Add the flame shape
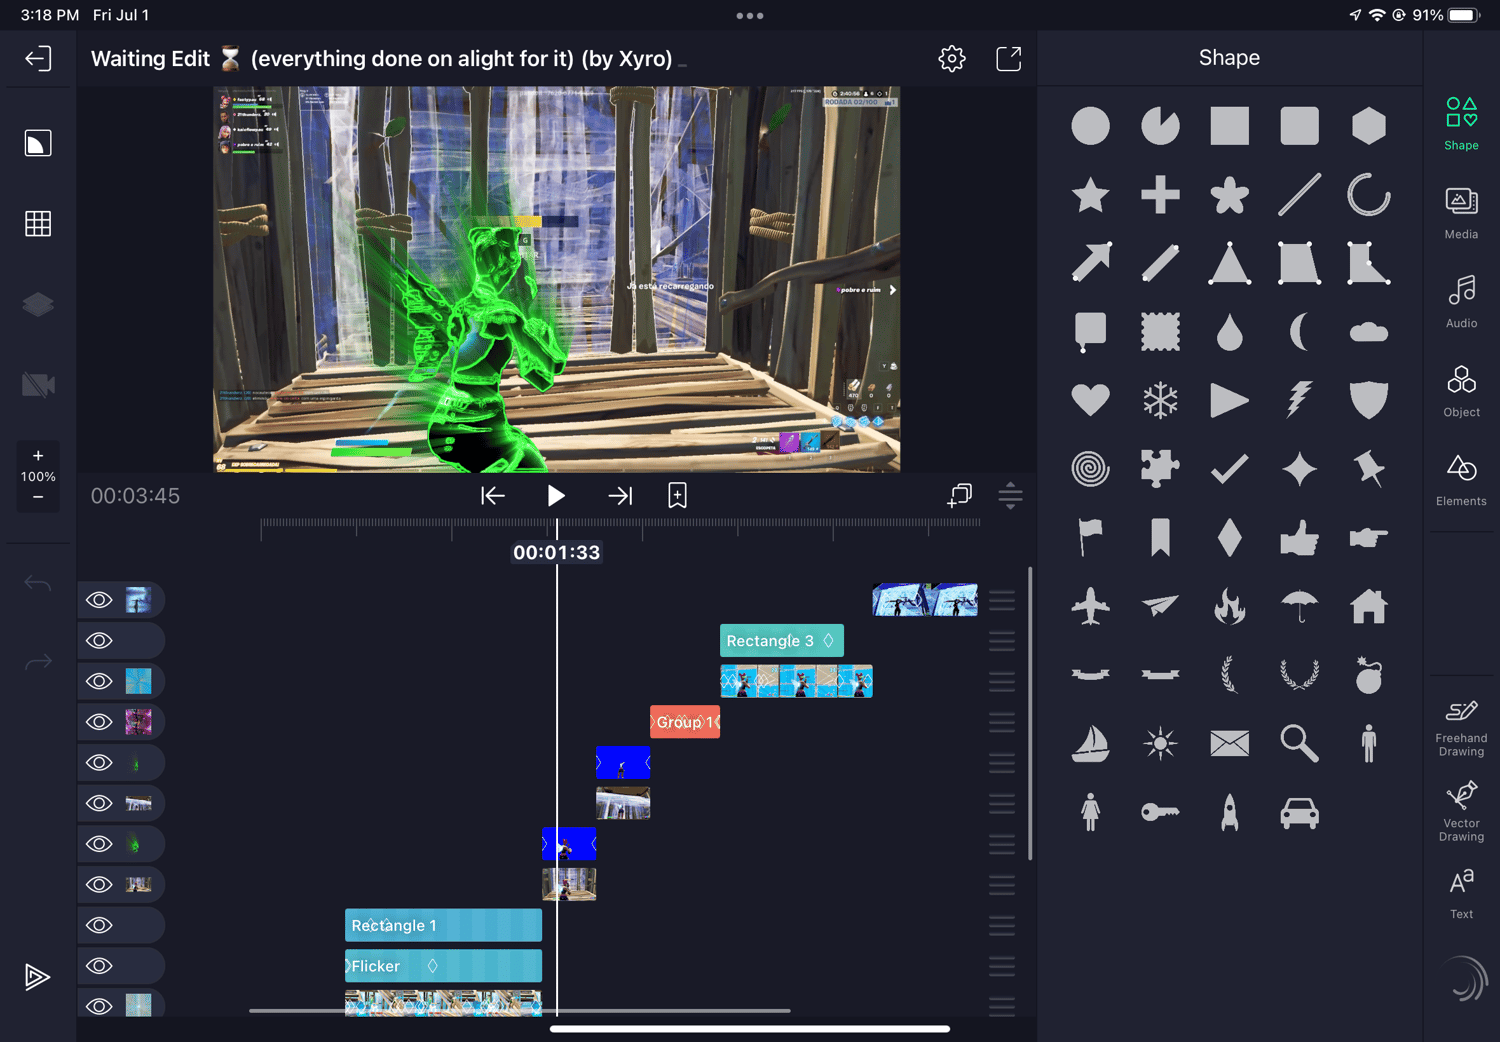The width and height of the screenshot is (1500, 1042). click(x=1229, y=606)
